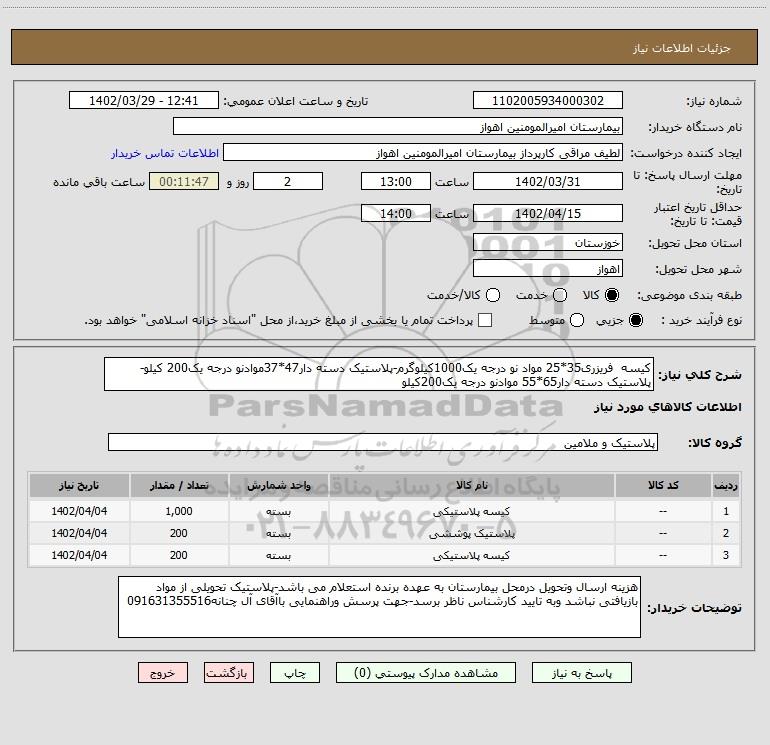Click the نام کالا column header

pos(472,485)
